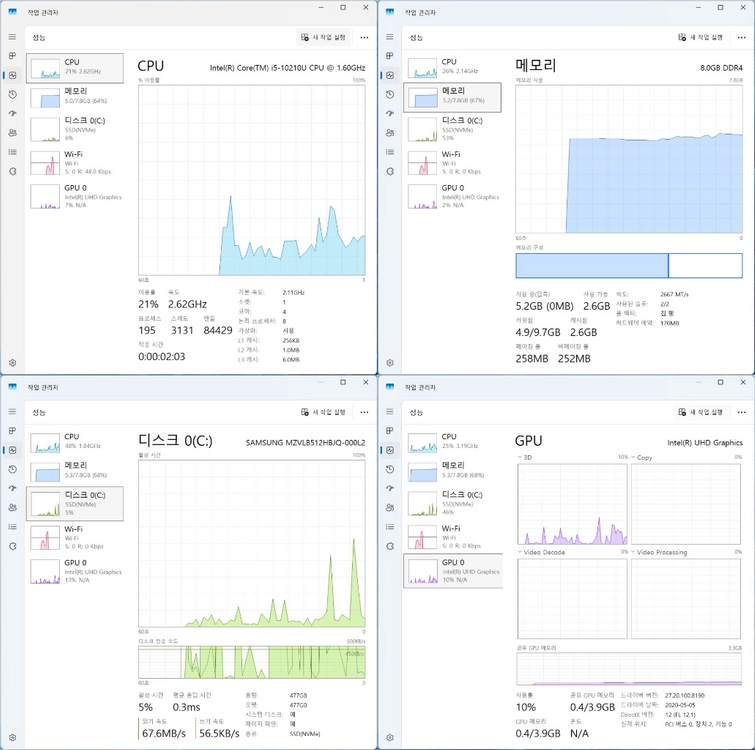The image size is (755, 750).
Task: Click the disk transfer rate graph
Action: click(x=251, y=662)
